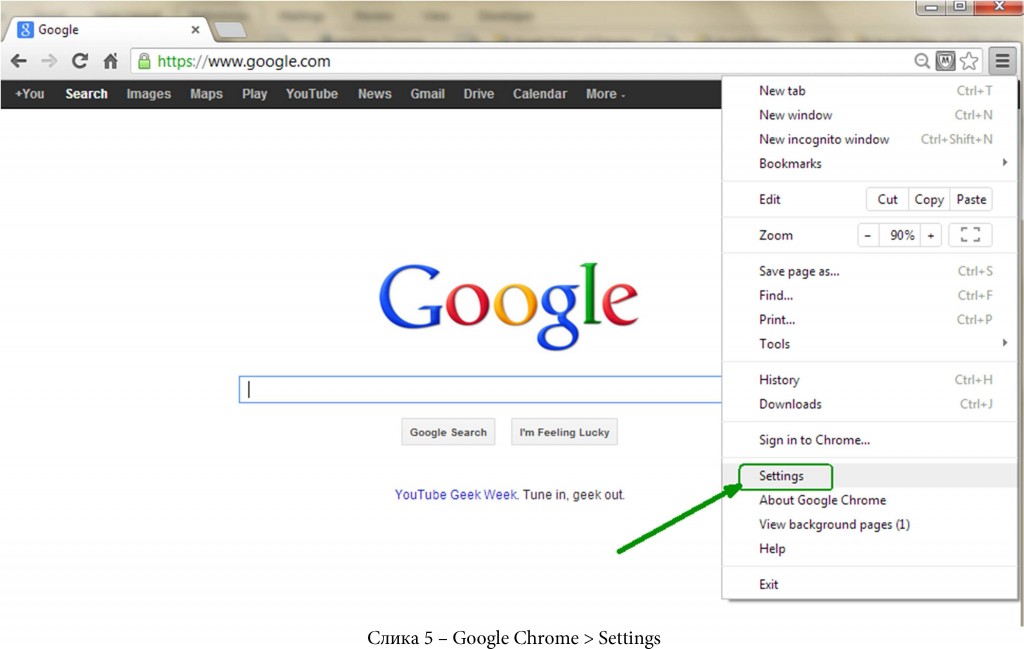This screenshot has height=649, width=1024.
Task: Decrease zoom with the minus button
Action: point(868,235)
